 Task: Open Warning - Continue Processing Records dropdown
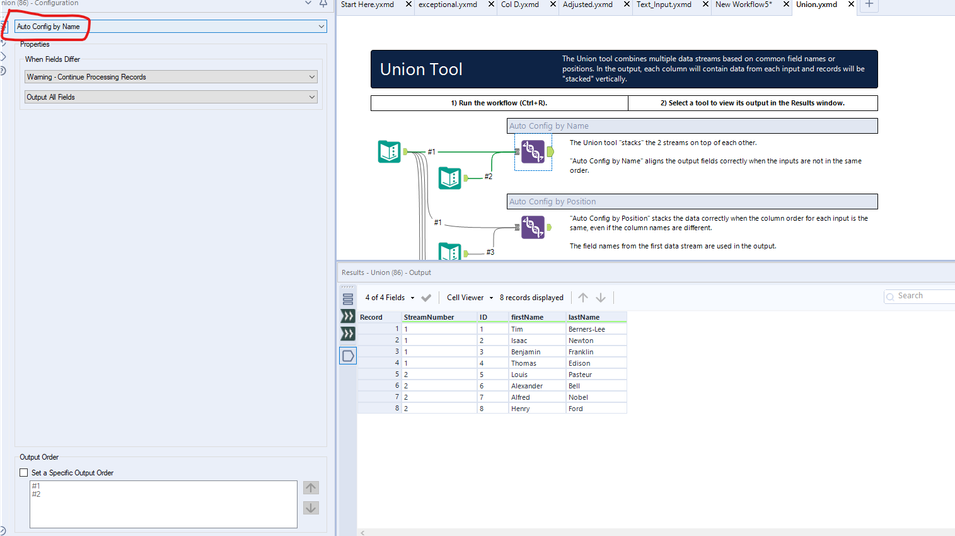[171, 77]
